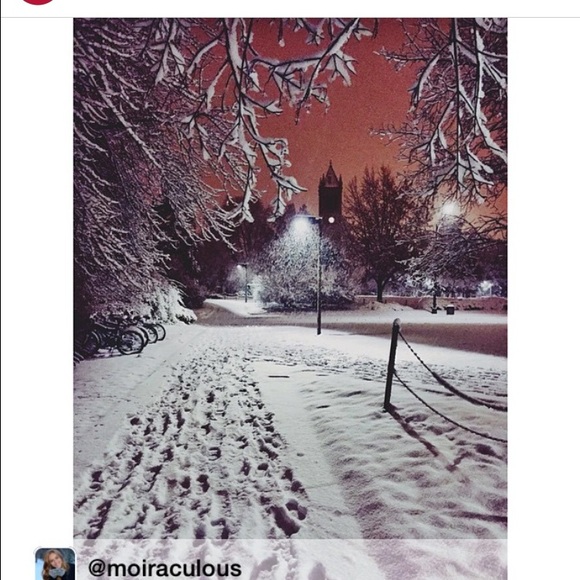
Task: Click the small distant lamp on left path
Action: tap(244, 282)
